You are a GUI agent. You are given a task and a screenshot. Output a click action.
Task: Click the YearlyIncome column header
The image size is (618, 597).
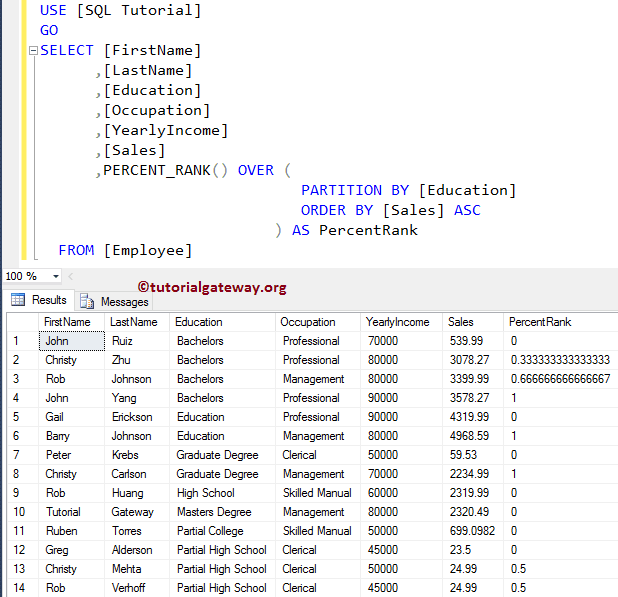click(401, 322)
